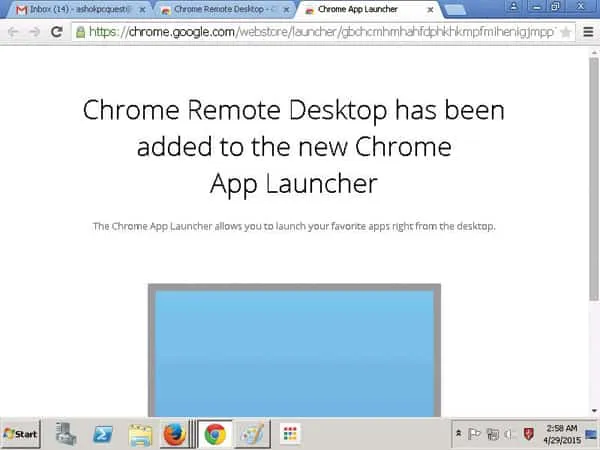The width and height of the screenshot is (600, 450).
Task: Close the Chrome Remote Desktop tab
Action: pos(286,10)
